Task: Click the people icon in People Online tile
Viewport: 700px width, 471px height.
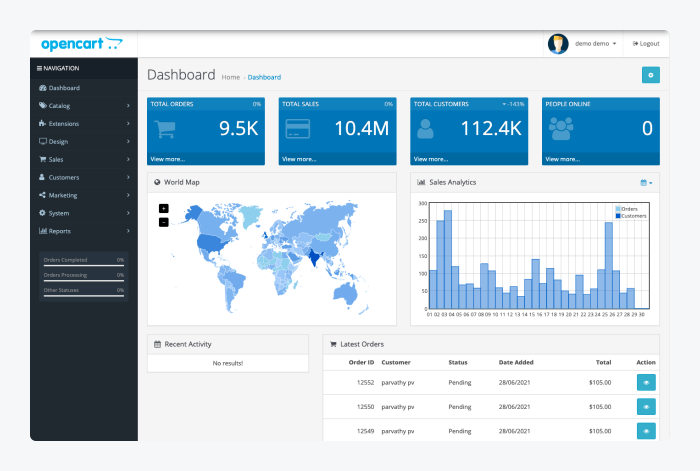Action: pos(561,129)
